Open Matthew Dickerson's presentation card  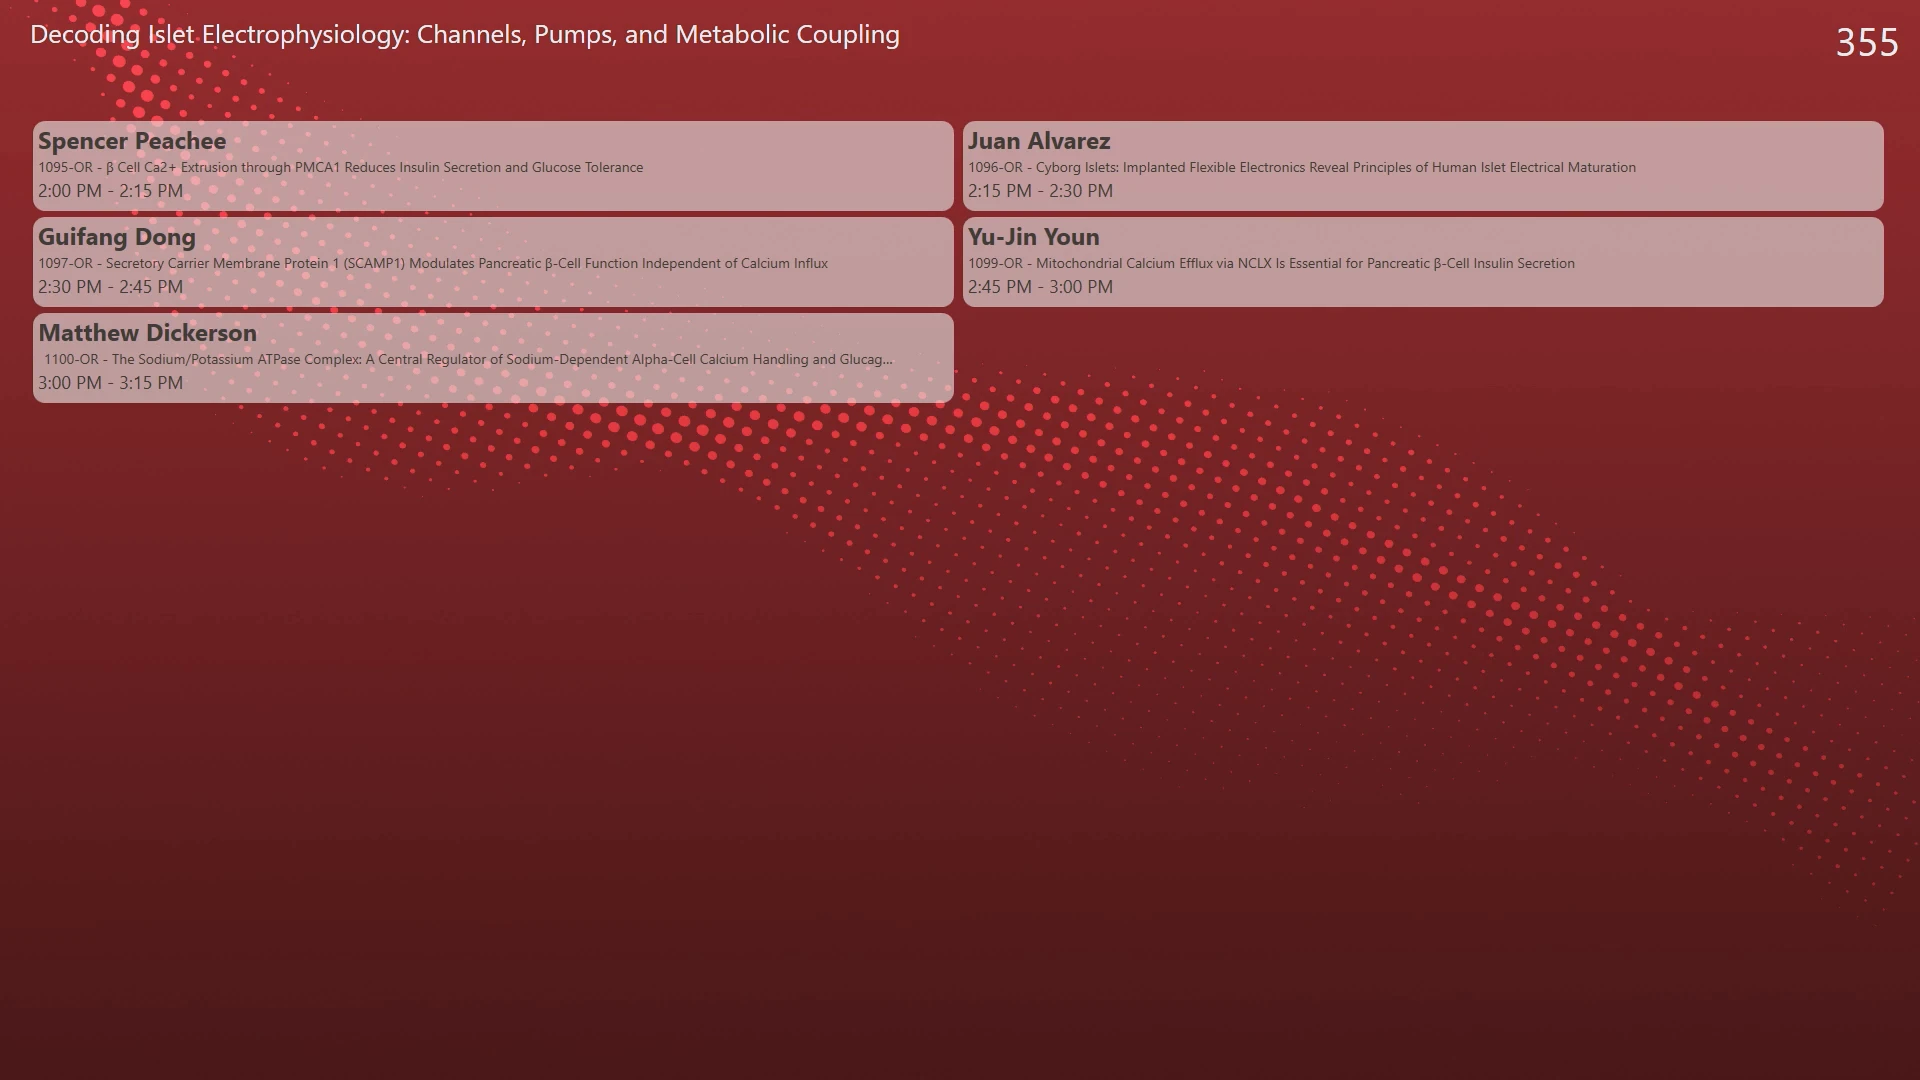pos(493,358)
